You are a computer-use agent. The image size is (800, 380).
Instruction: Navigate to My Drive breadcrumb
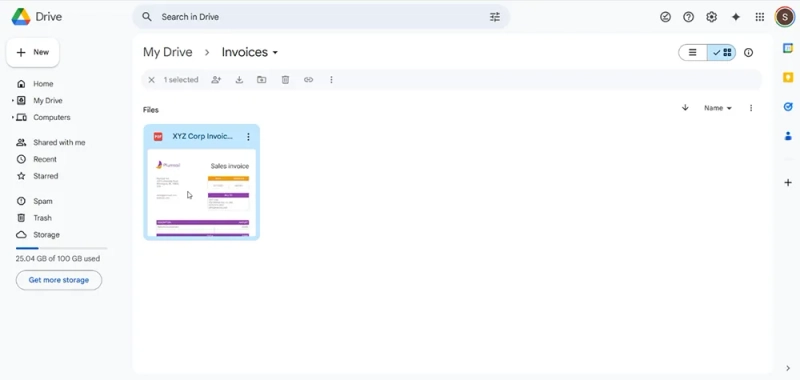(167, 52)
